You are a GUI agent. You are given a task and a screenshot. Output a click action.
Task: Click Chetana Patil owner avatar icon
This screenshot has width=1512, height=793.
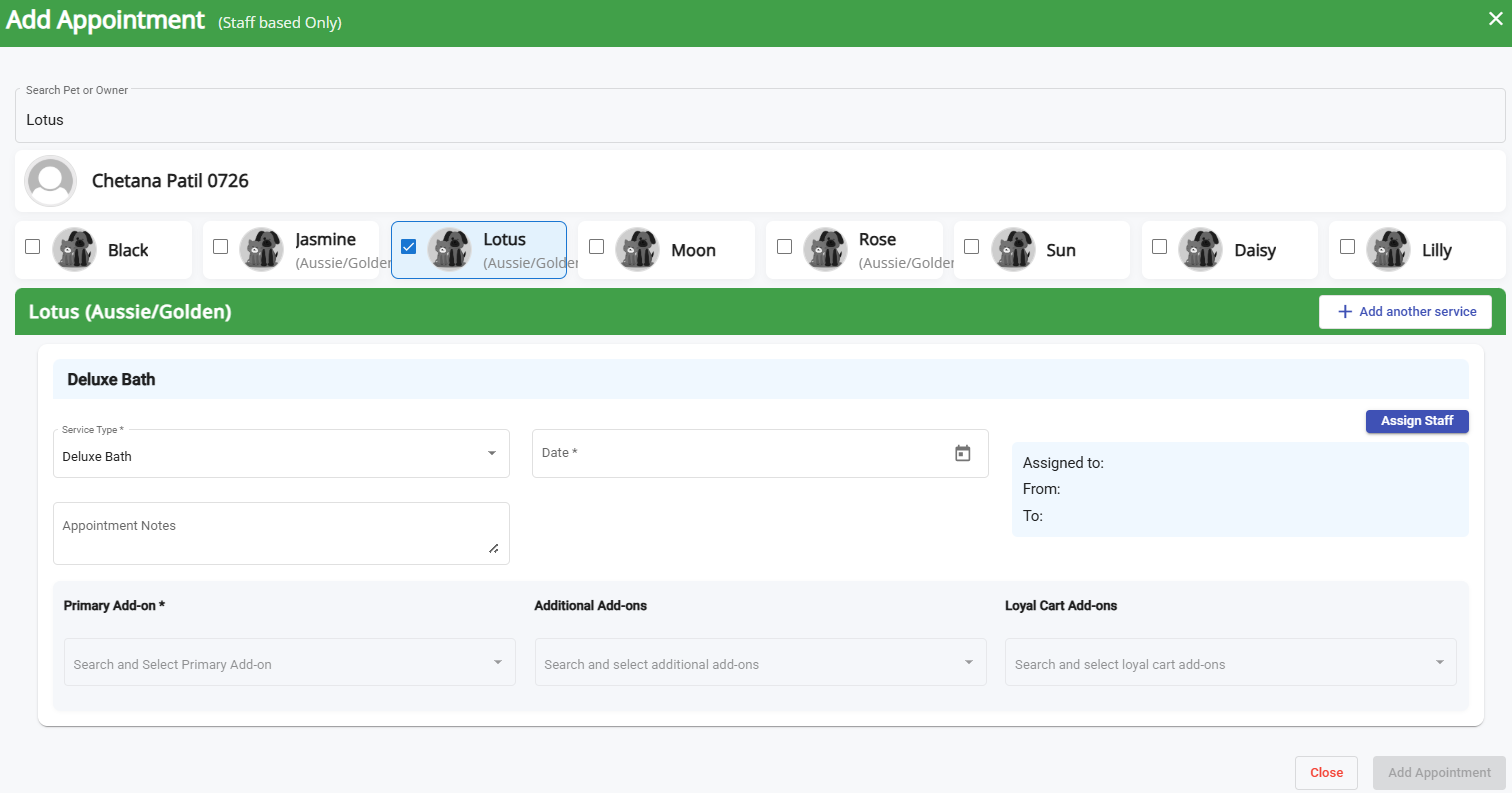click(x=51, y=181)
